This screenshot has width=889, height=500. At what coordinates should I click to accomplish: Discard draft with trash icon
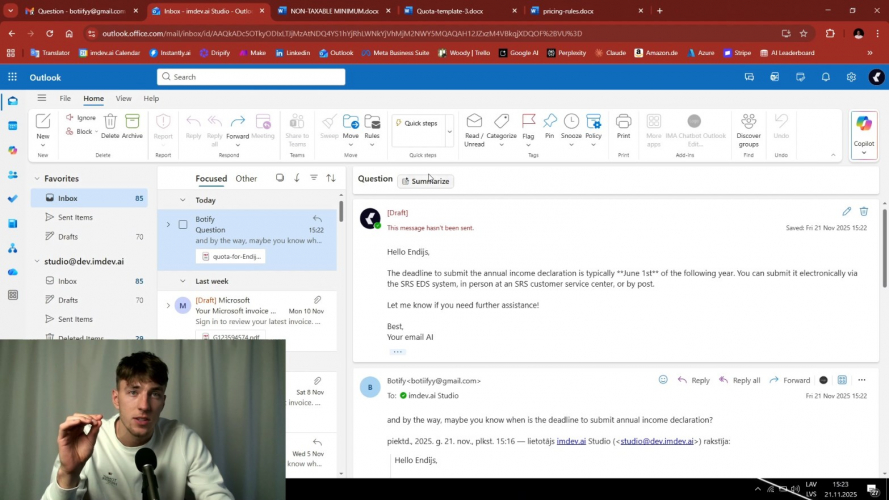click(863, 211)
